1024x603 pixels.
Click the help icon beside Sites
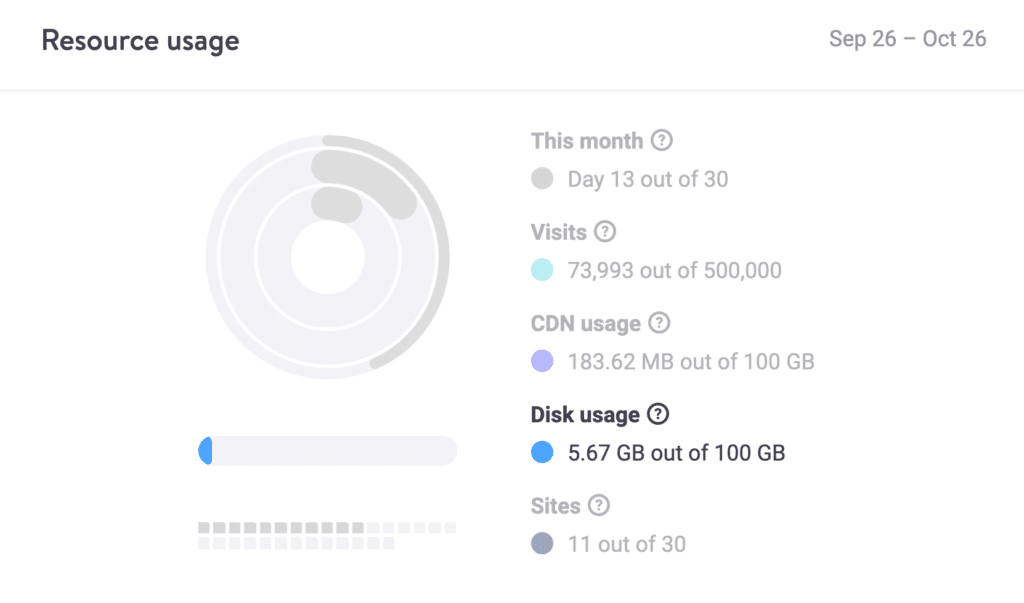click(598, 505)
